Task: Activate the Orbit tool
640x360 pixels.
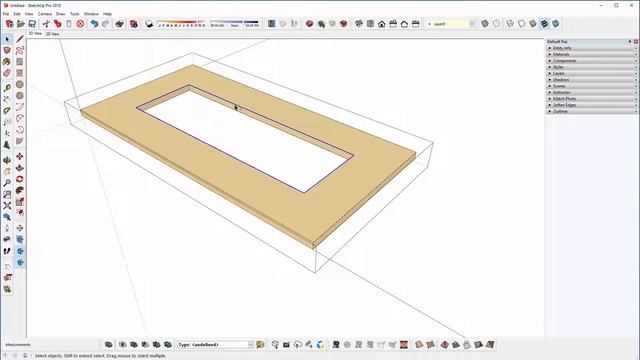Action: (x=7, y=160)
